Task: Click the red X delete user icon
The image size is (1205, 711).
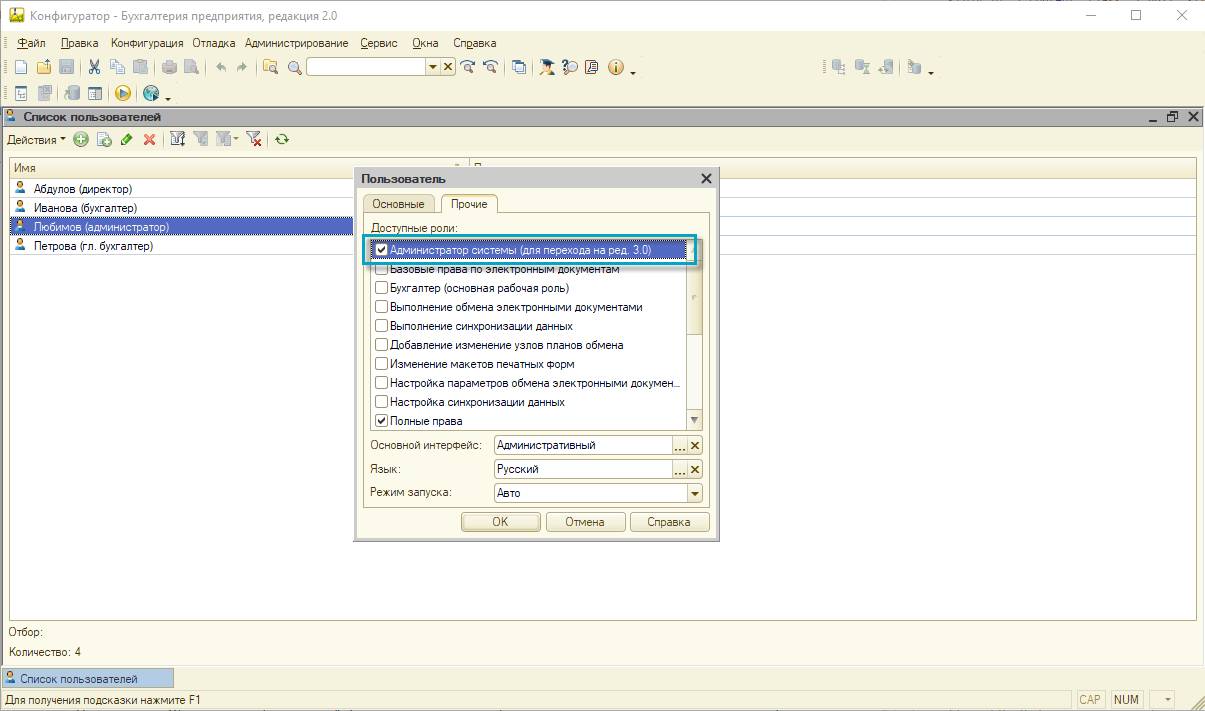Action: [x=149, y=140]
